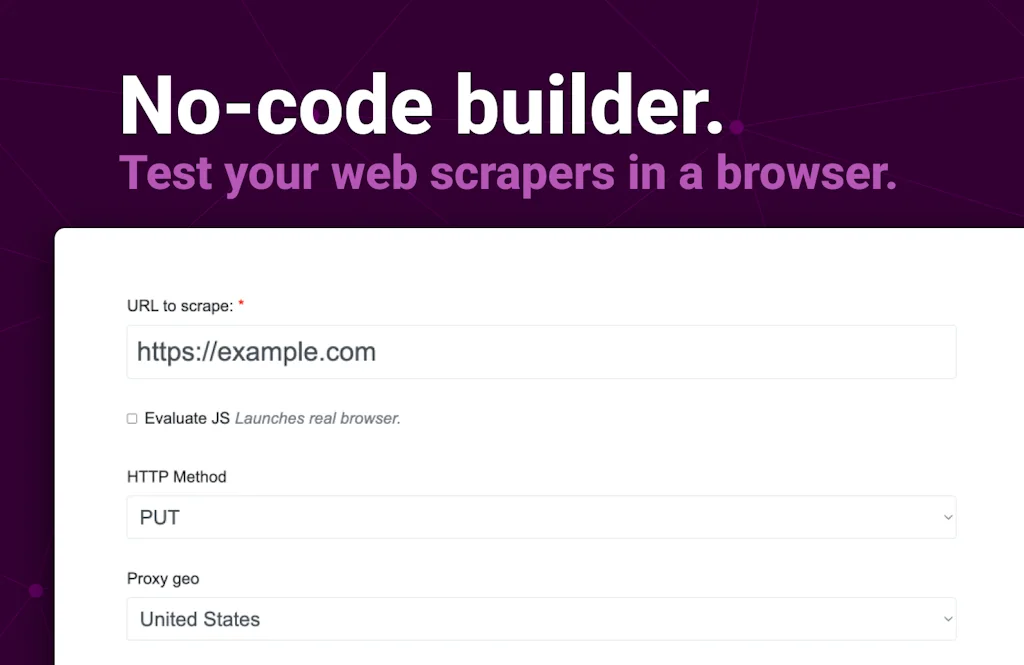This screenshot has width=1024, height=665.
Task: Click the purple dot at left edge
Action: (x=36, y=591)
